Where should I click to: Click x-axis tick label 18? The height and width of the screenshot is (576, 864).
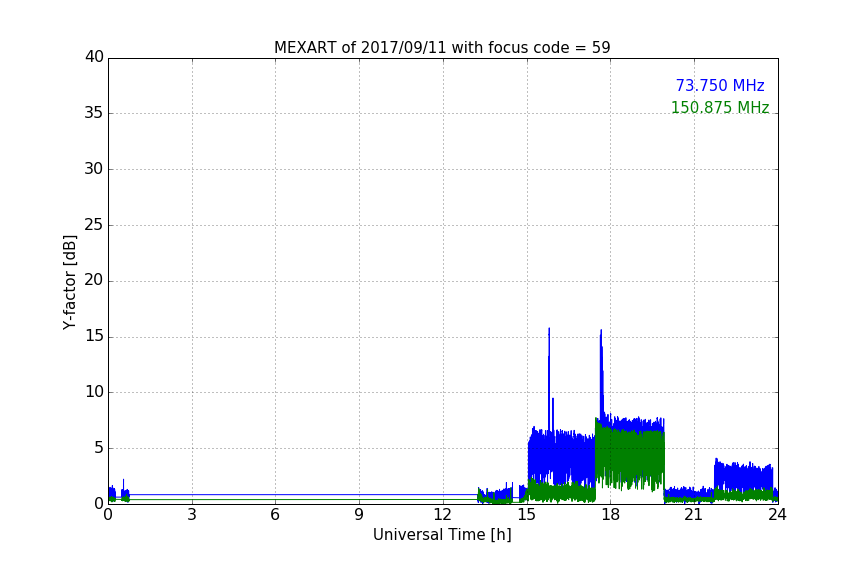611,515
